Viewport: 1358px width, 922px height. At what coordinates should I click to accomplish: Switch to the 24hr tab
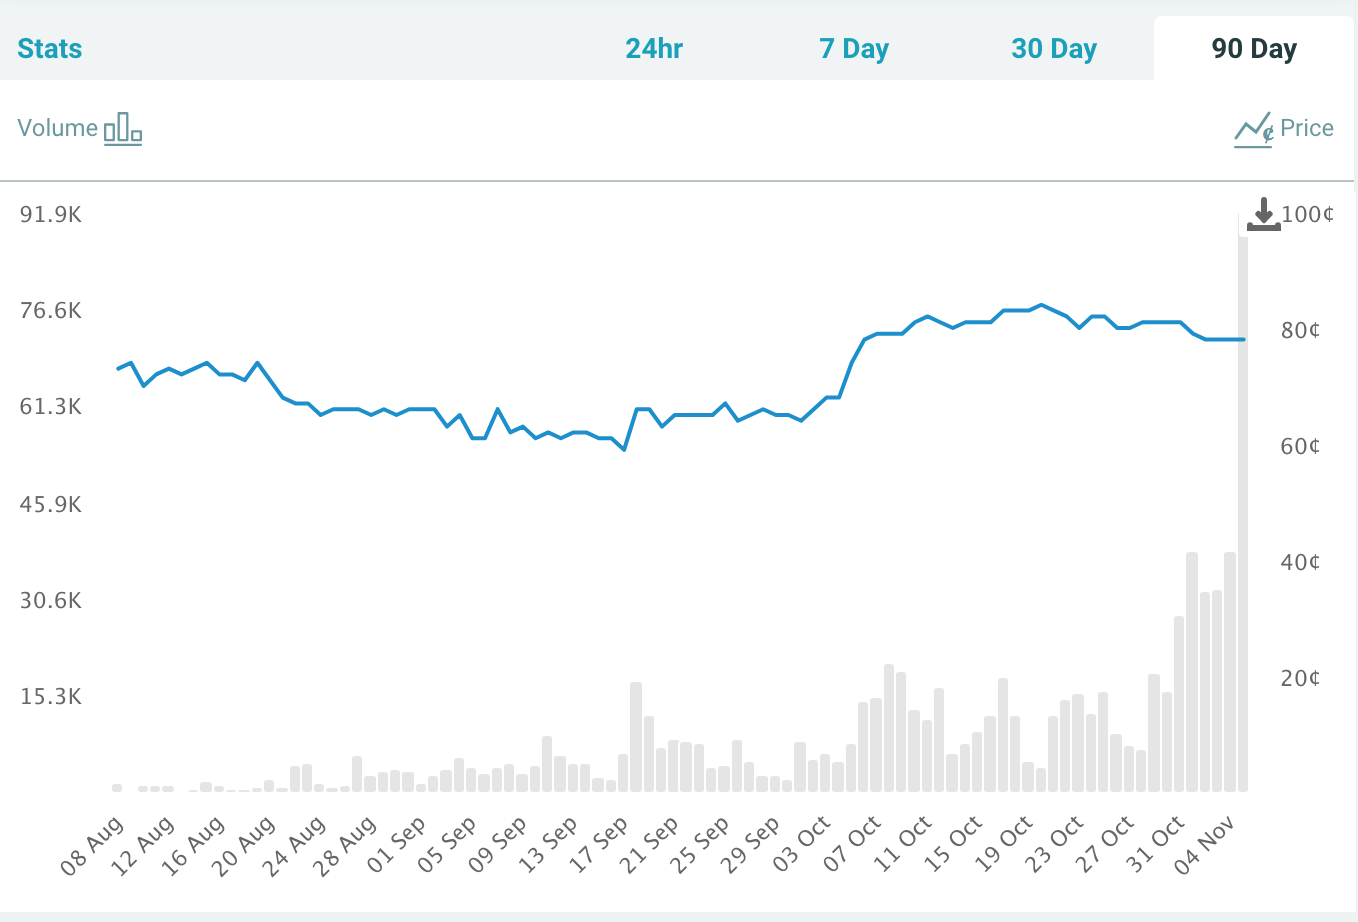tap(654, 48)
